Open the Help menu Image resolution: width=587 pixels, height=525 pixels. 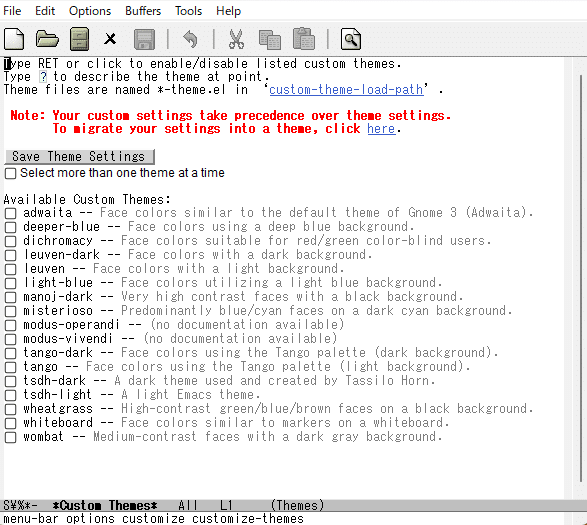tap(228, 11)
